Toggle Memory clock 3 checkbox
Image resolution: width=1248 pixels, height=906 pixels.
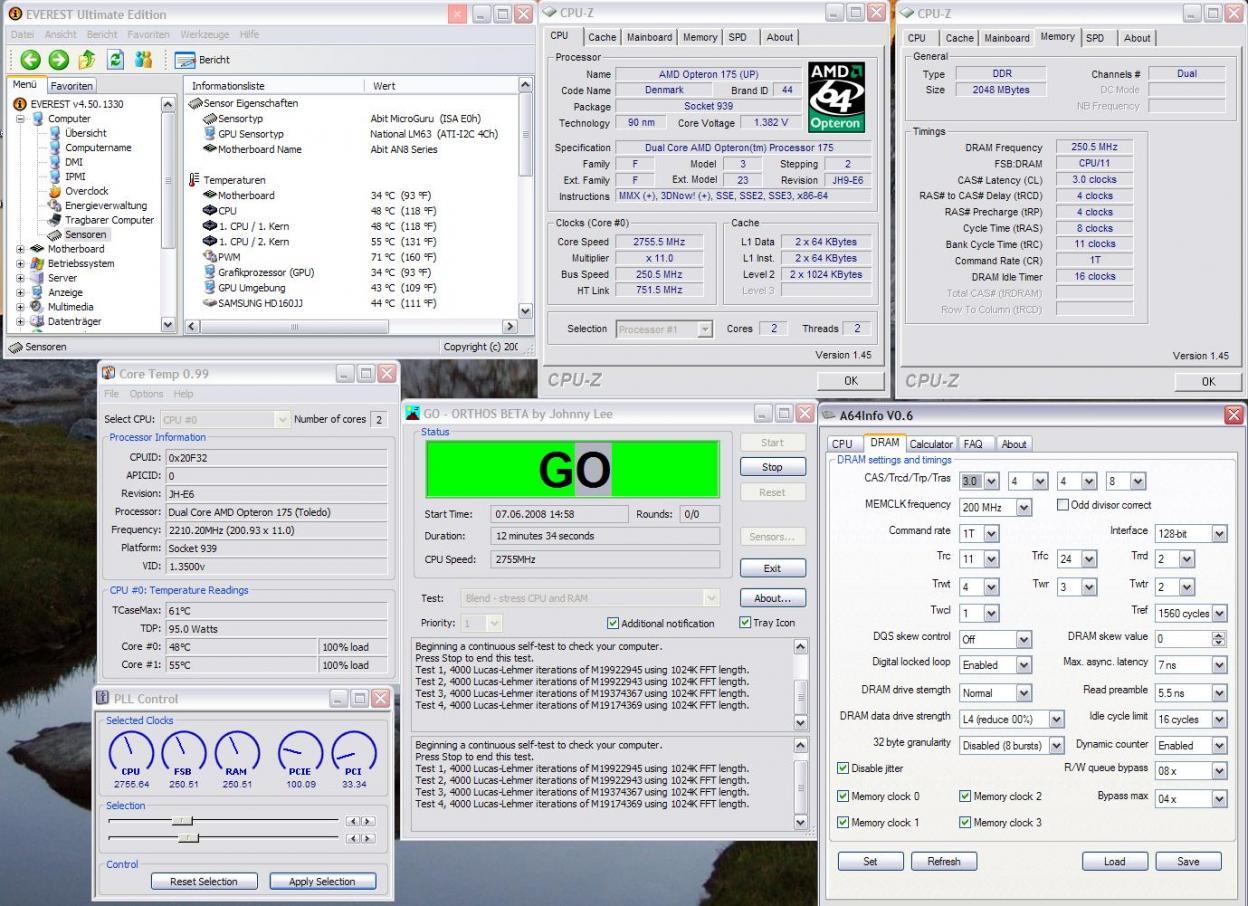[965, 822]
